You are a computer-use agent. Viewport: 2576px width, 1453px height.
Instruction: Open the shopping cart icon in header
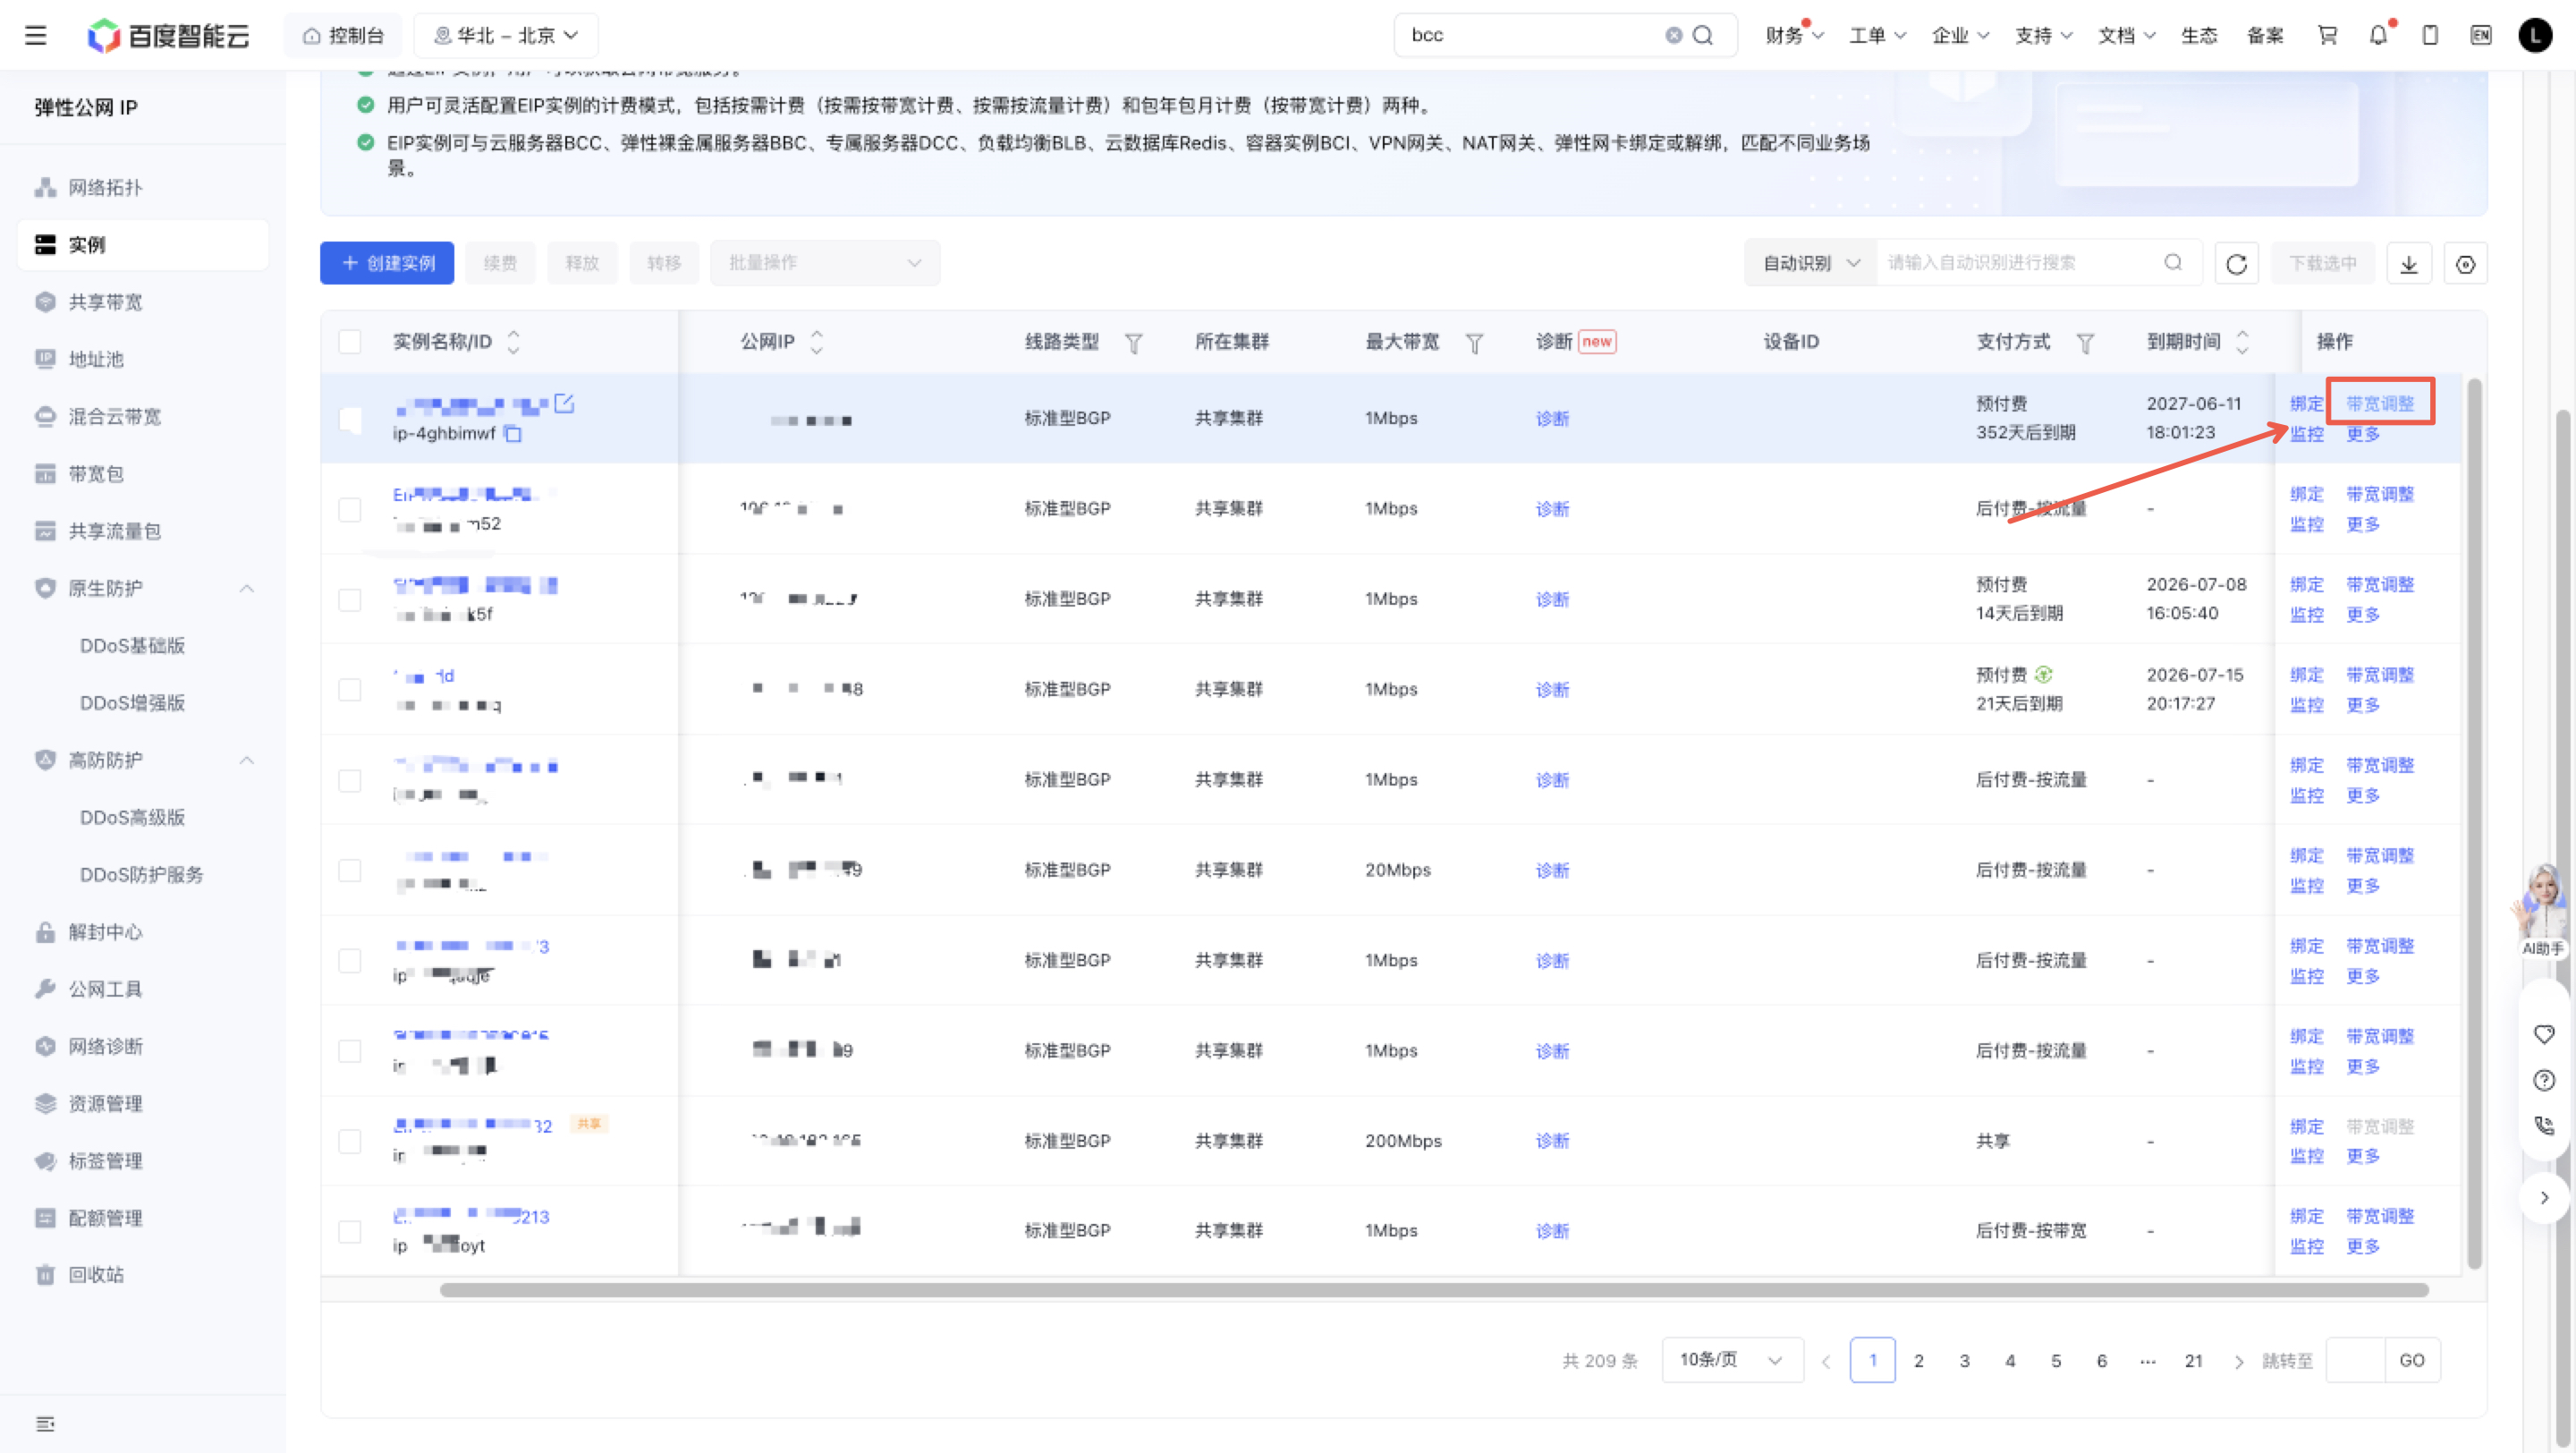[x=2327, y=35]
